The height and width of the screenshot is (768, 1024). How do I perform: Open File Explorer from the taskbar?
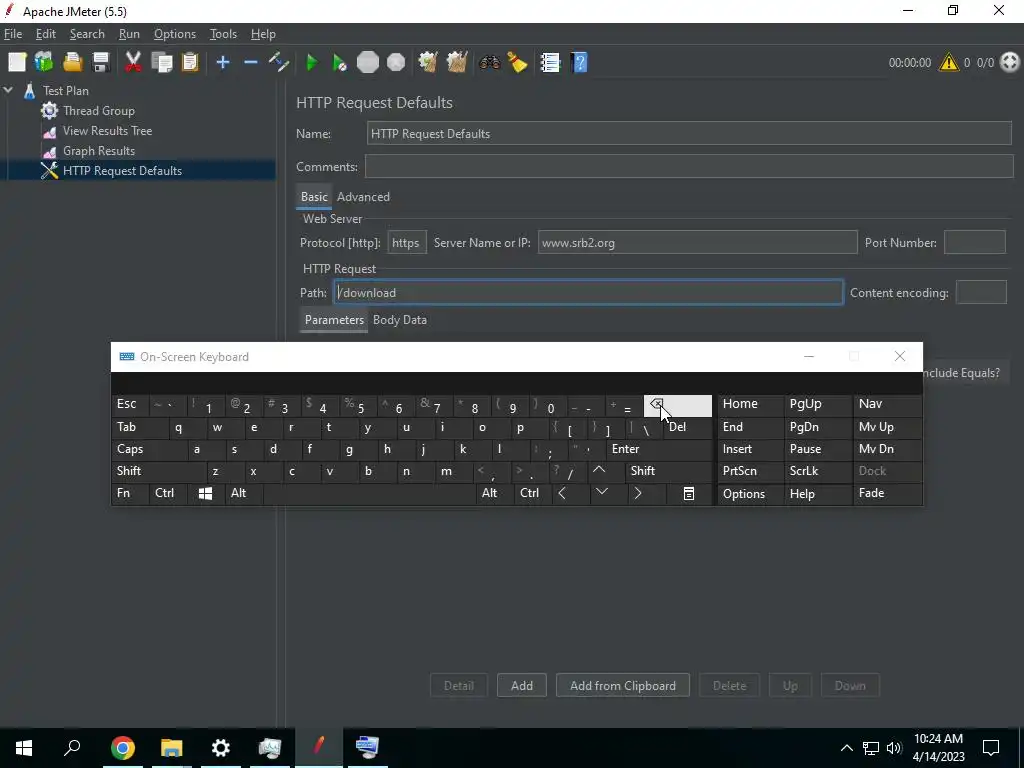click(x=172, y=748)
